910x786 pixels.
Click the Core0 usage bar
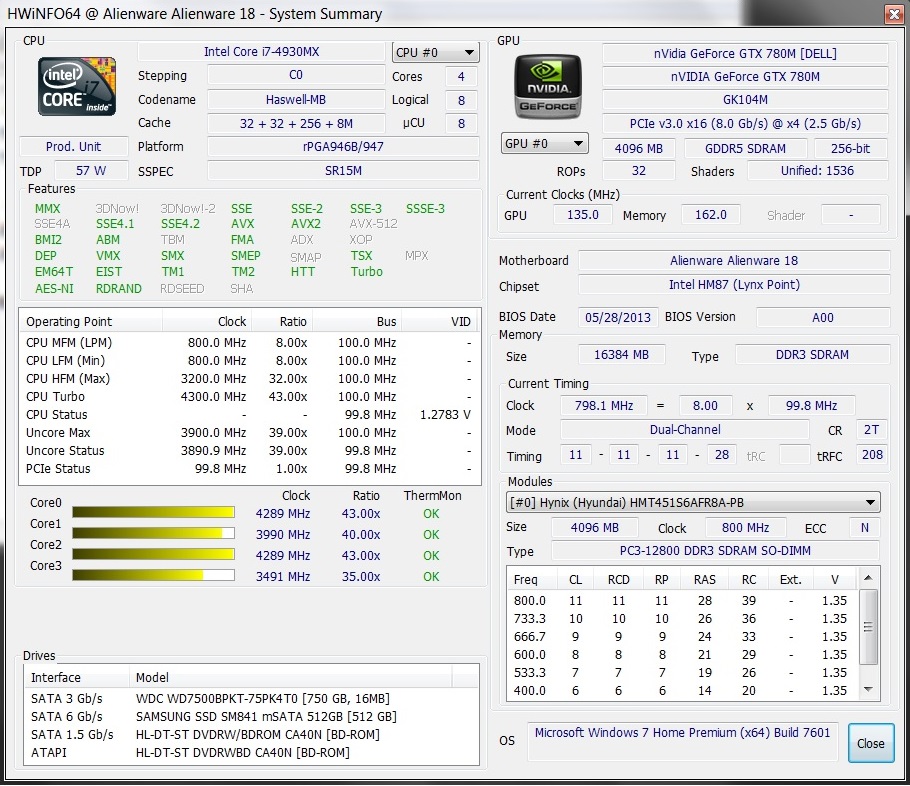pos(153,512)
